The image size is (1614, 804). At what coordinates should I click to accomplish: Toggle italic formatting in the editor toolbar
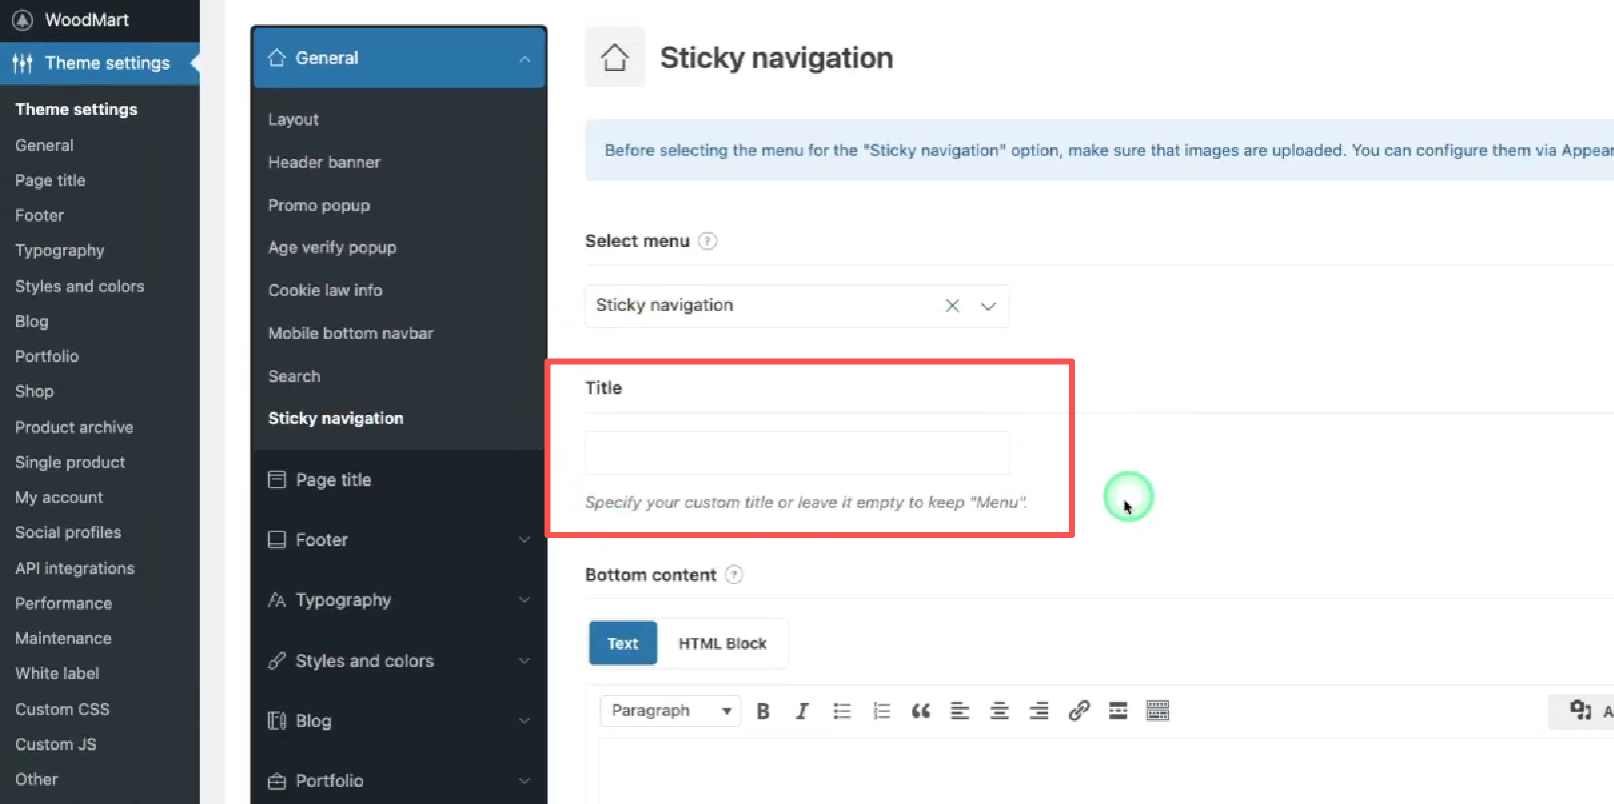pyautogui.click(x=802, y=711)
